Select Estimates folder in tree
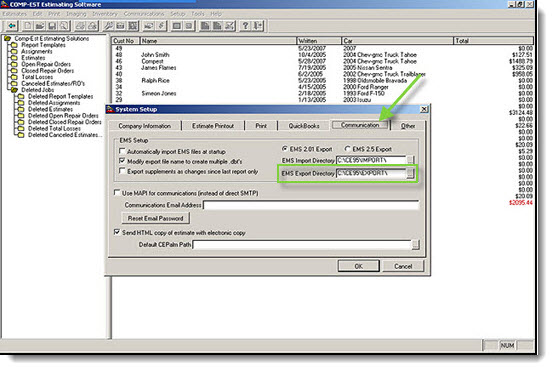The image size is (553, 370). 33,57
